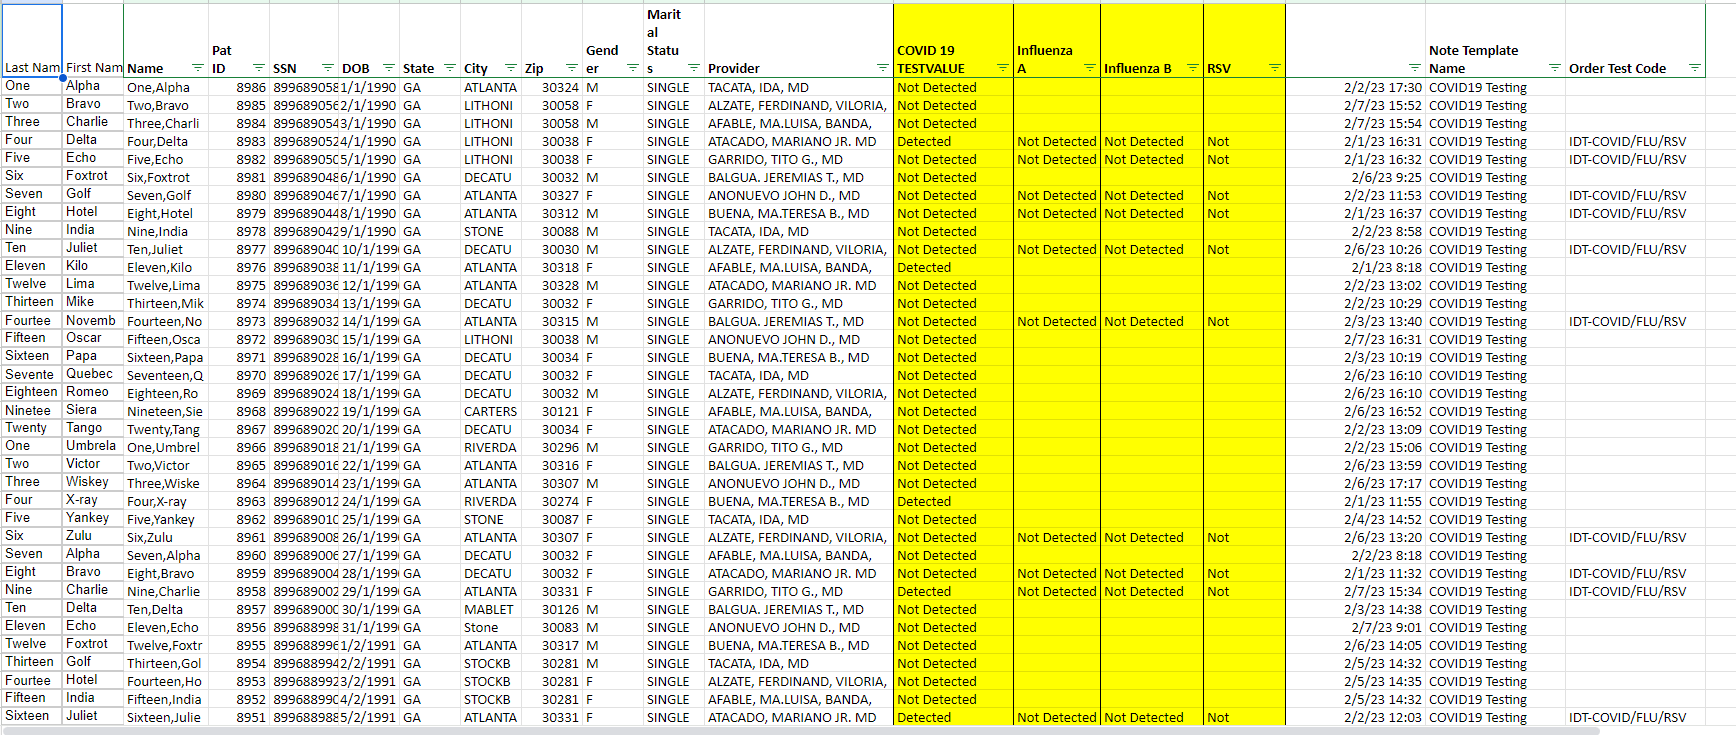
Task: Select the Pat ID cell "8970"
Action: [x=239, y=375]
